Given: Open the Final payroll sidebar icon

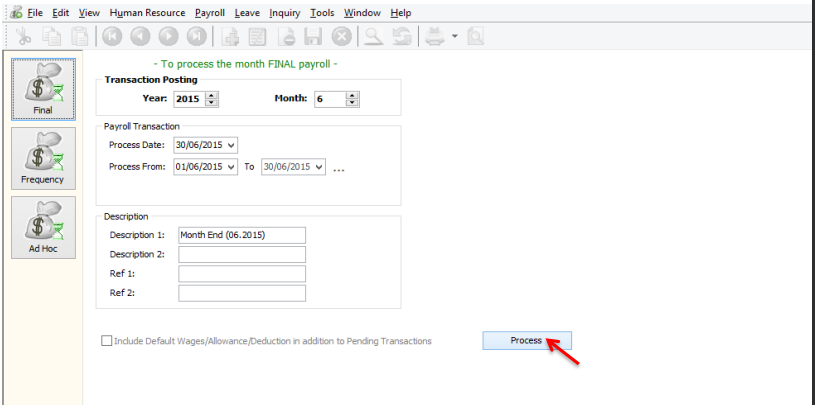Looking at the screenshot, I should point(43,88).
